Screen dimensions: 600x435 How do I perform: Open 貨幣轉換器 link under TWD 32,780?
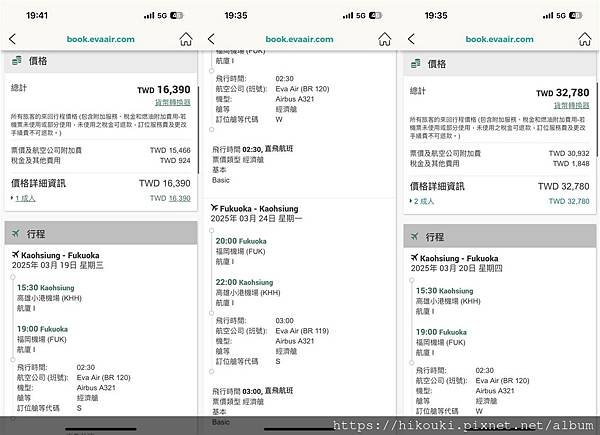point(571,105)
